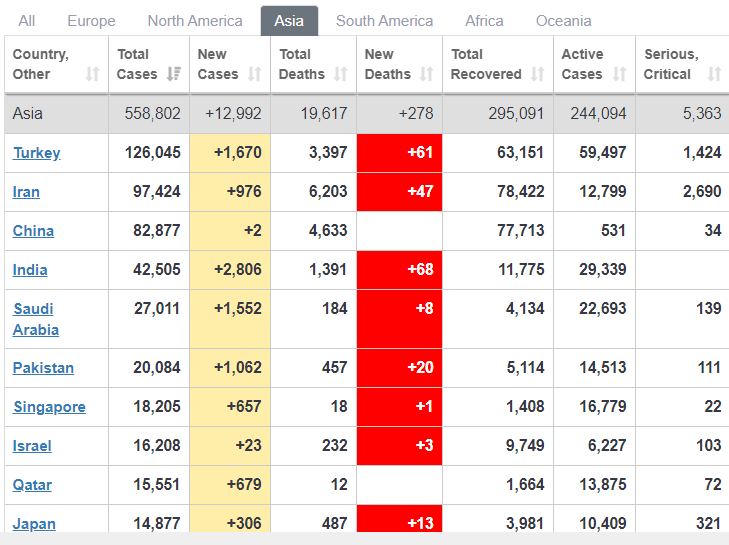Click Pakistan new deaths +20 cell
The width and height of the screenshot is (729, 545).
coord(399,368)
